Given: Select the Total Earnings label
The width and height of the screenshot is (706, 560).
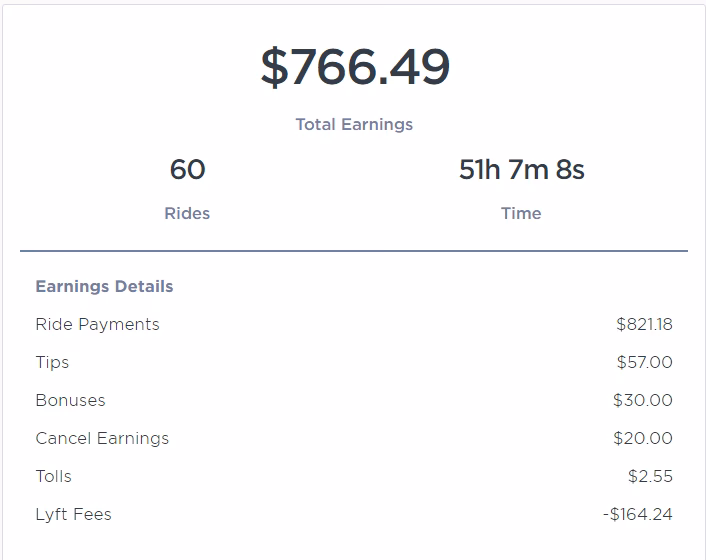Looking at the screenshot, I should click(354, 125).
